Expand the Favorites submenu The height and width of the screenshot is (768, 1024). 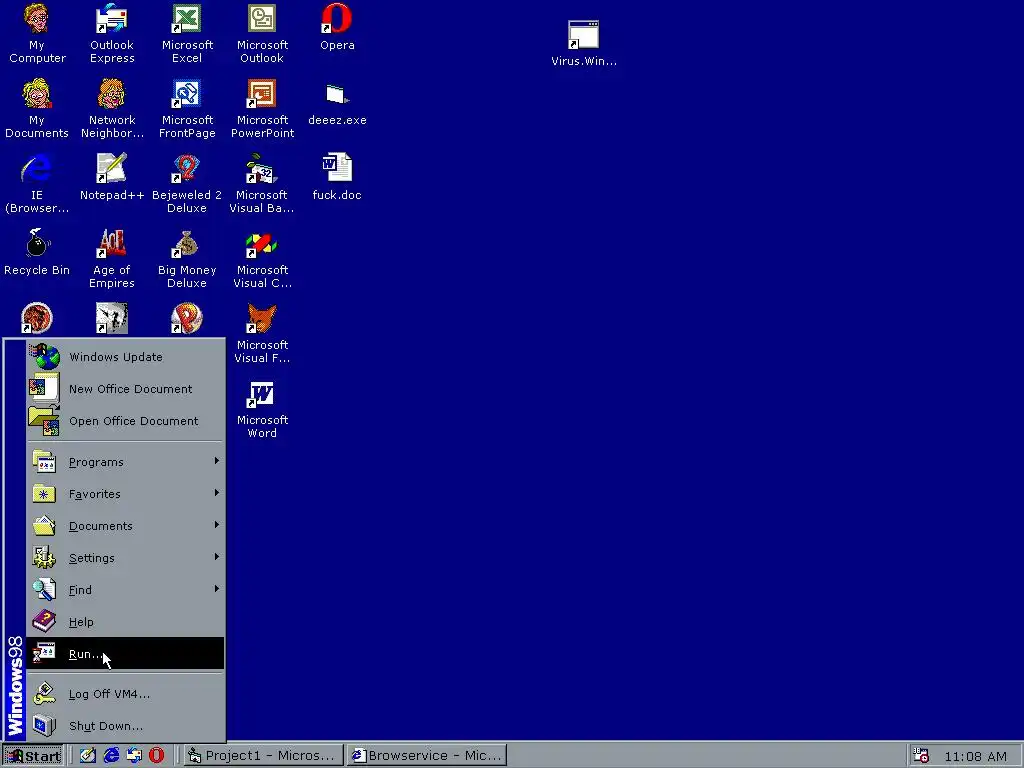pos(125,494)
